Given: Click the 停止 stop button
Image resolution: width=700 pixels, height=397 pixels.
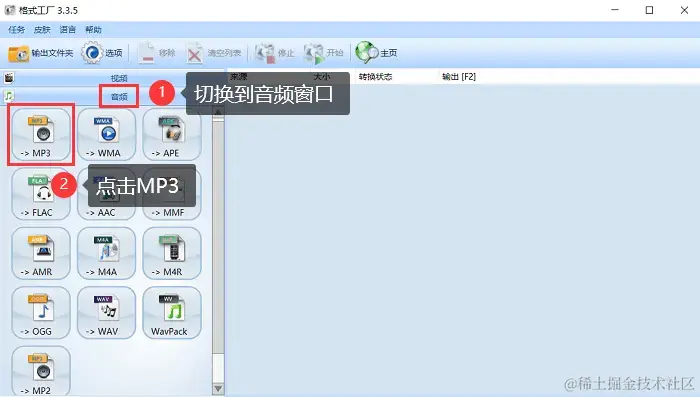Looking at the screenshot, I should 275,53.
